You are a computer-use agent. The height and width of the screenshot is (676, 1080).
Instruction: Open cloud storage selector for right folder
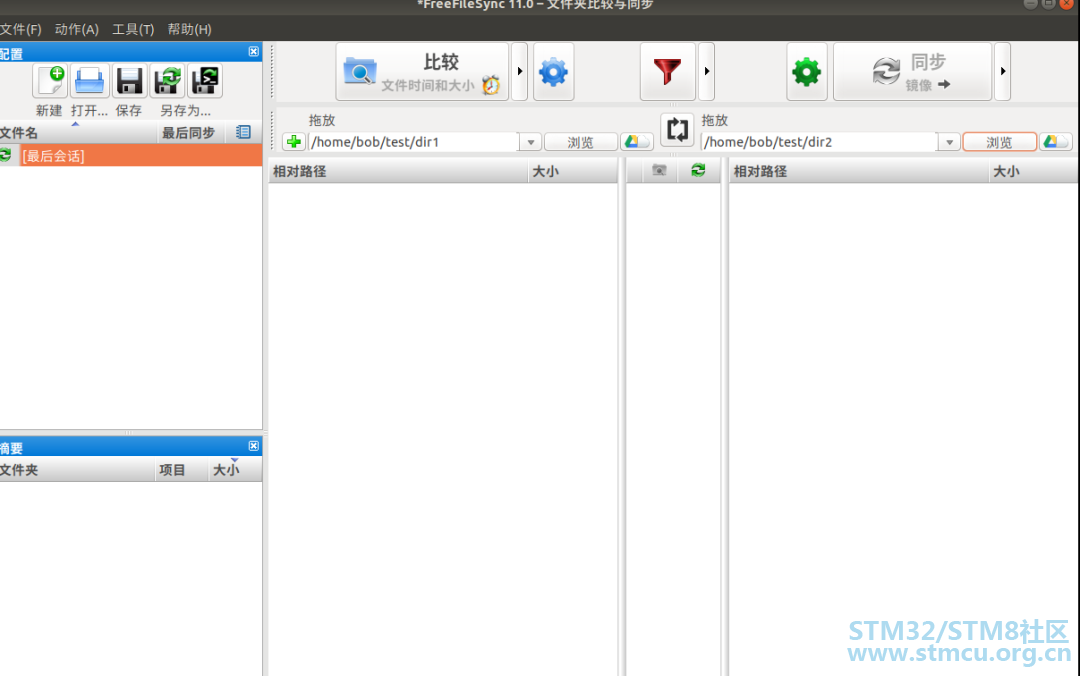pos(1055,142)
